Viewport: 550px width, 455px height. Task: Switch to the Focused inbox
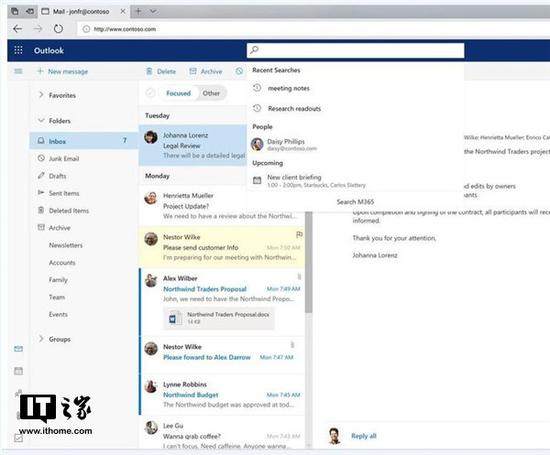point(178,93)
